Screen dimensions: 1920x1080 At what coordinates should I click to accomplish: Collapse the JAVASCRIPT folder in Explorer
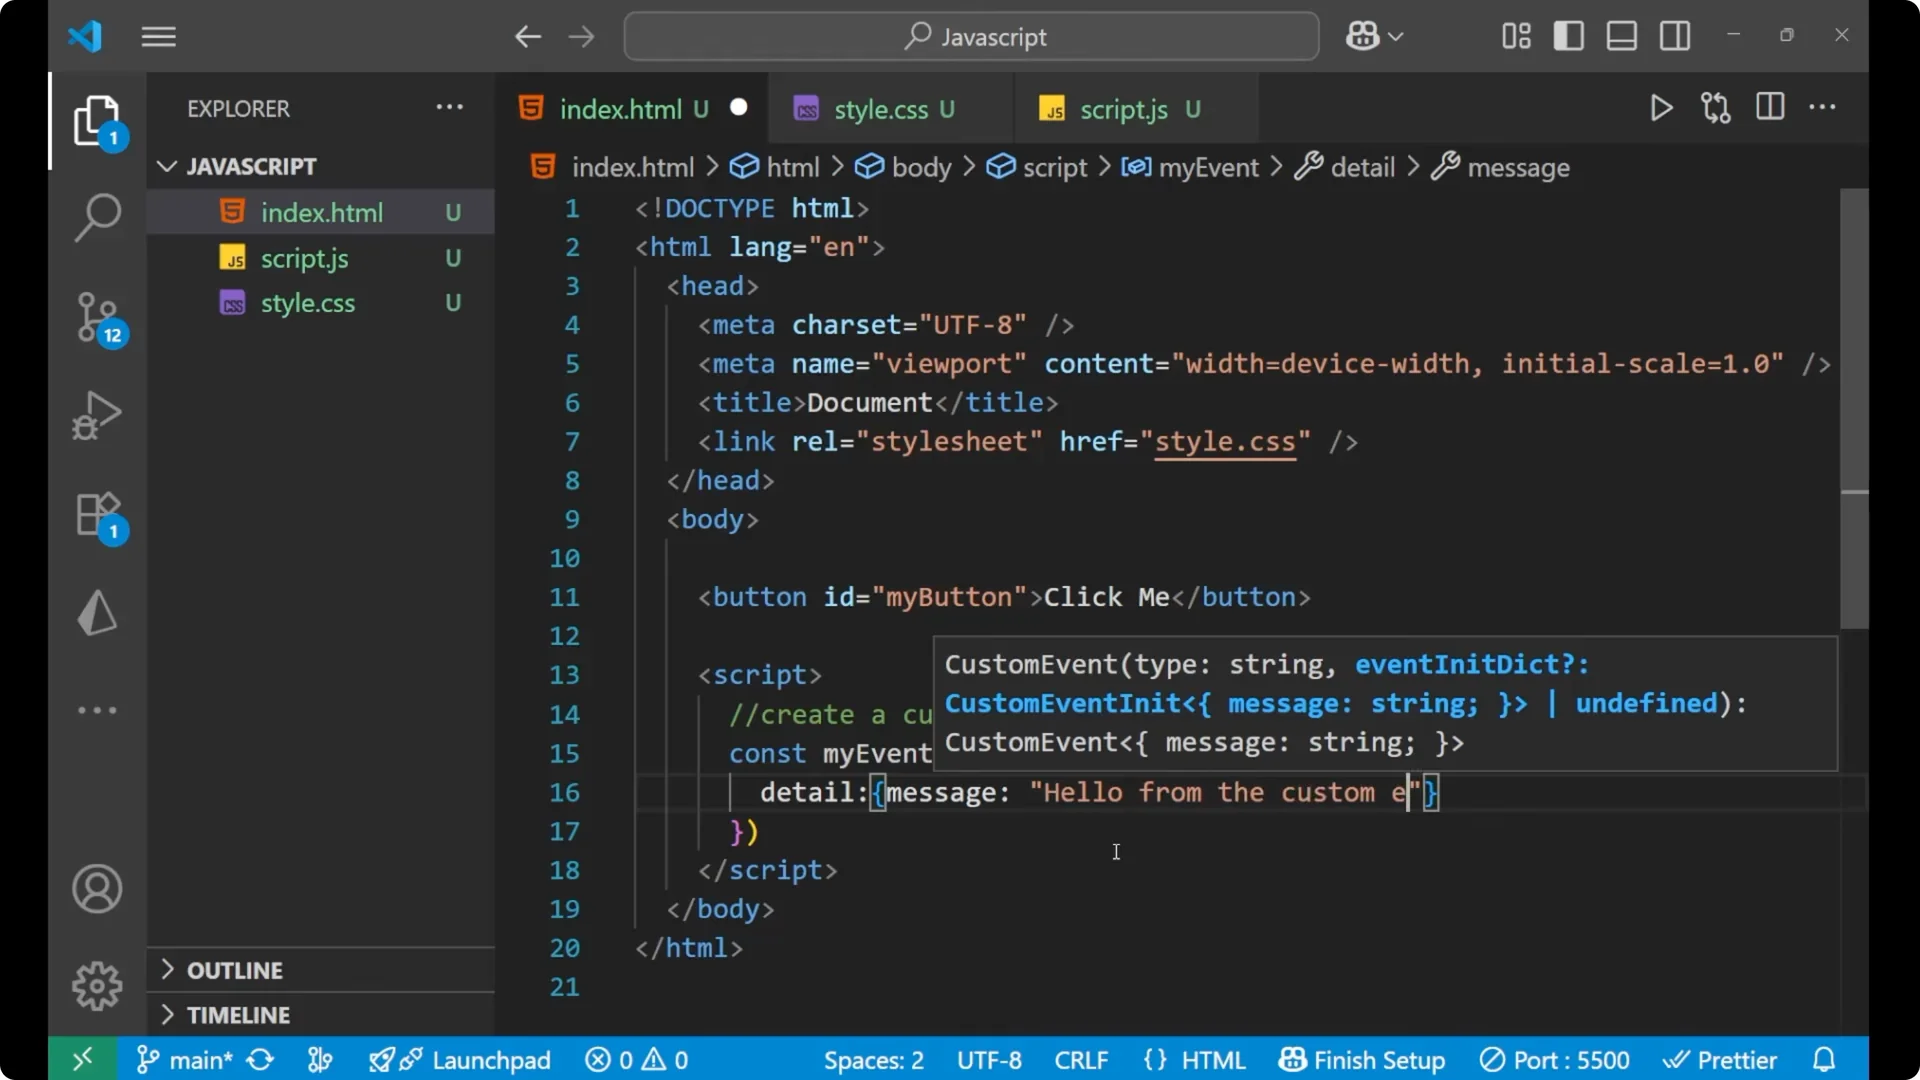(166, 165)
